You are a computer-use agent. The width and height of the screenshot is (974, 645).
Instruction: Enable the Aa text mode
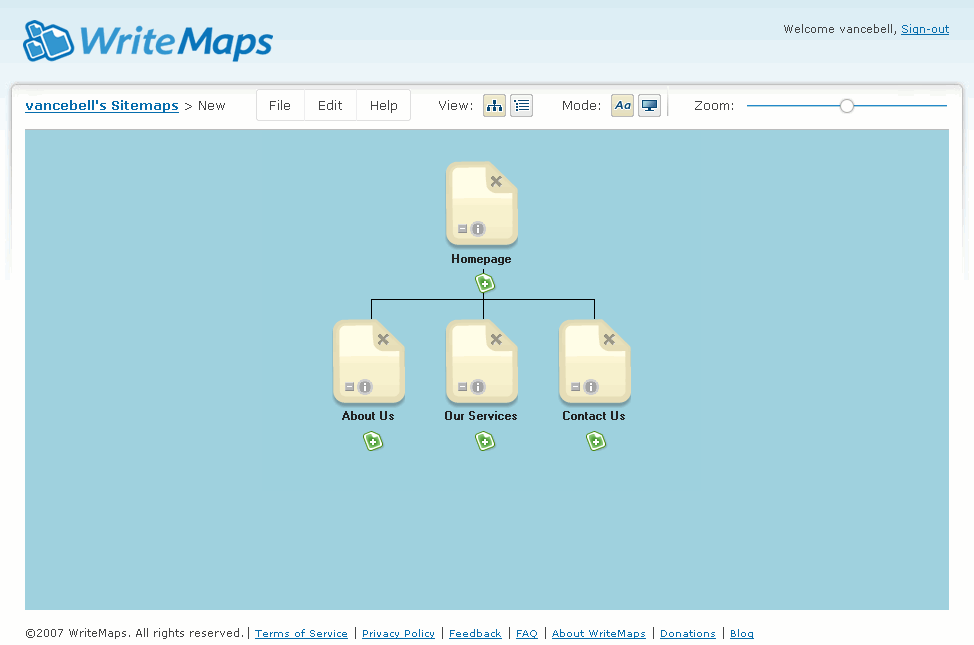click(x=622, y=106)
